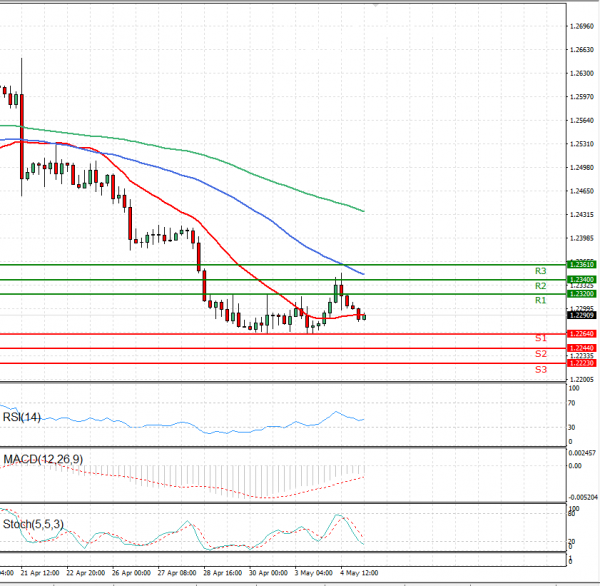Click the RSI scale value 70

pyautogui.click(x=572, y=403)
